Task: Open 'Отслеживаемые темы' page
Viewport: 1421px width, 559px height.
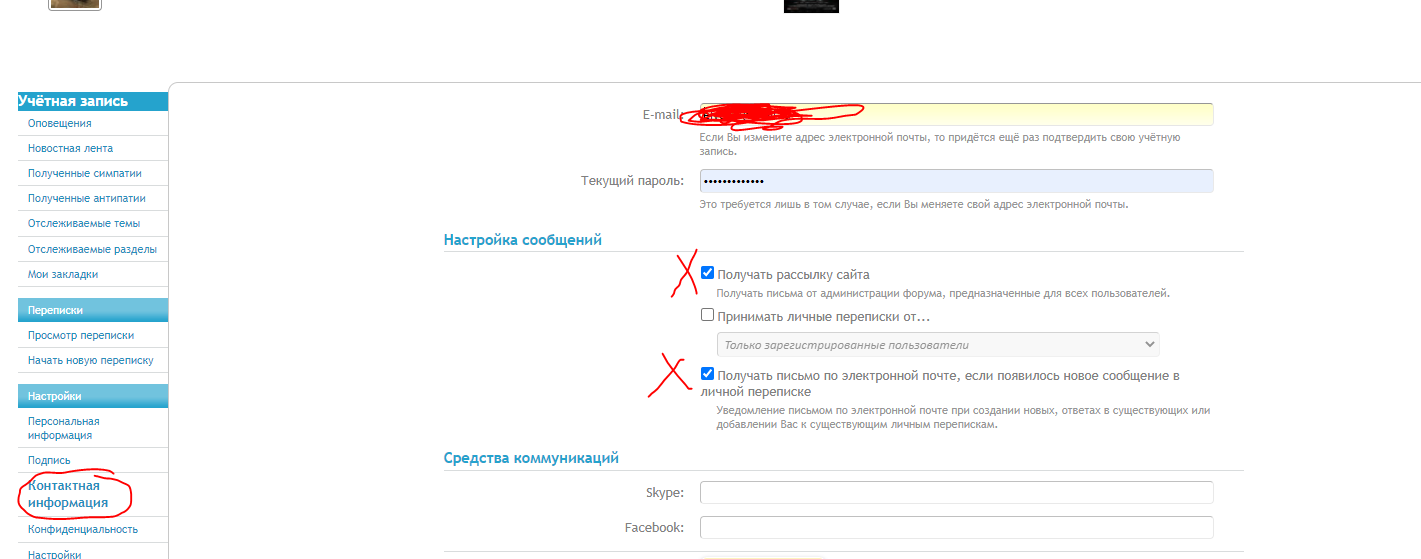Action: [x=84, y=223]
